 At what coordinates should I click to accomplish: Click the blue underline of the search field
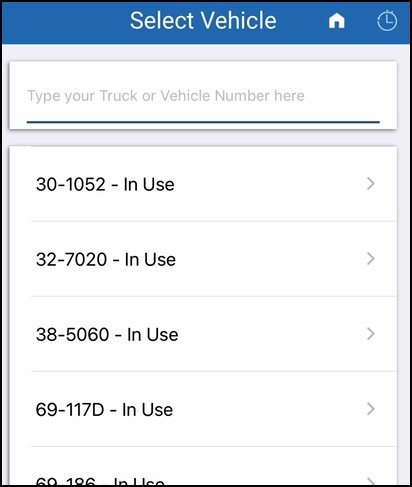tap(203, 122)
